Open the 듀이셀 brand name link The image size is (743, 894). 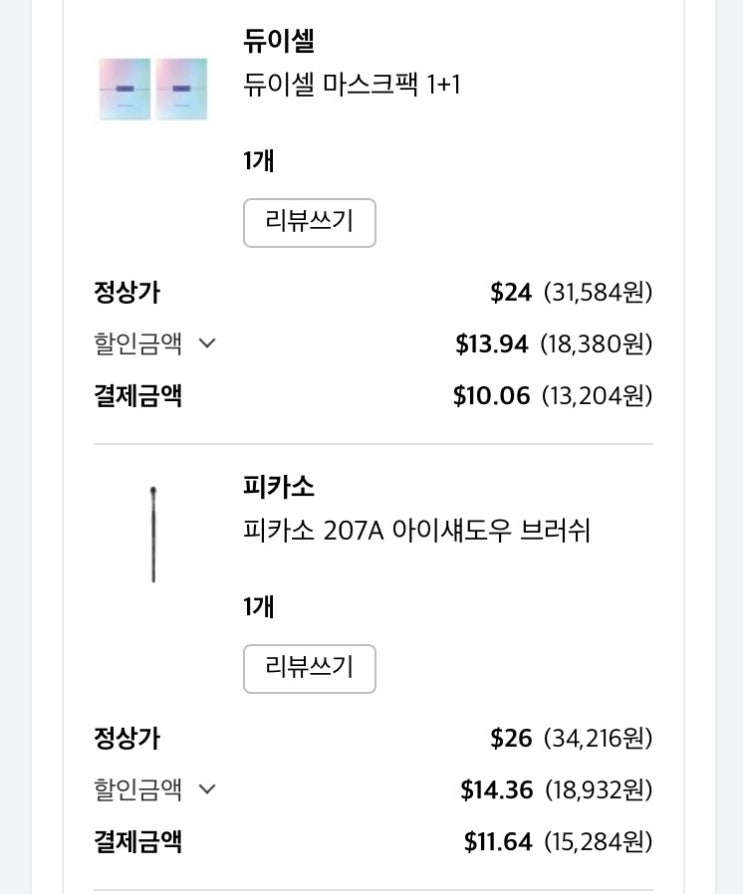point(279,42)
